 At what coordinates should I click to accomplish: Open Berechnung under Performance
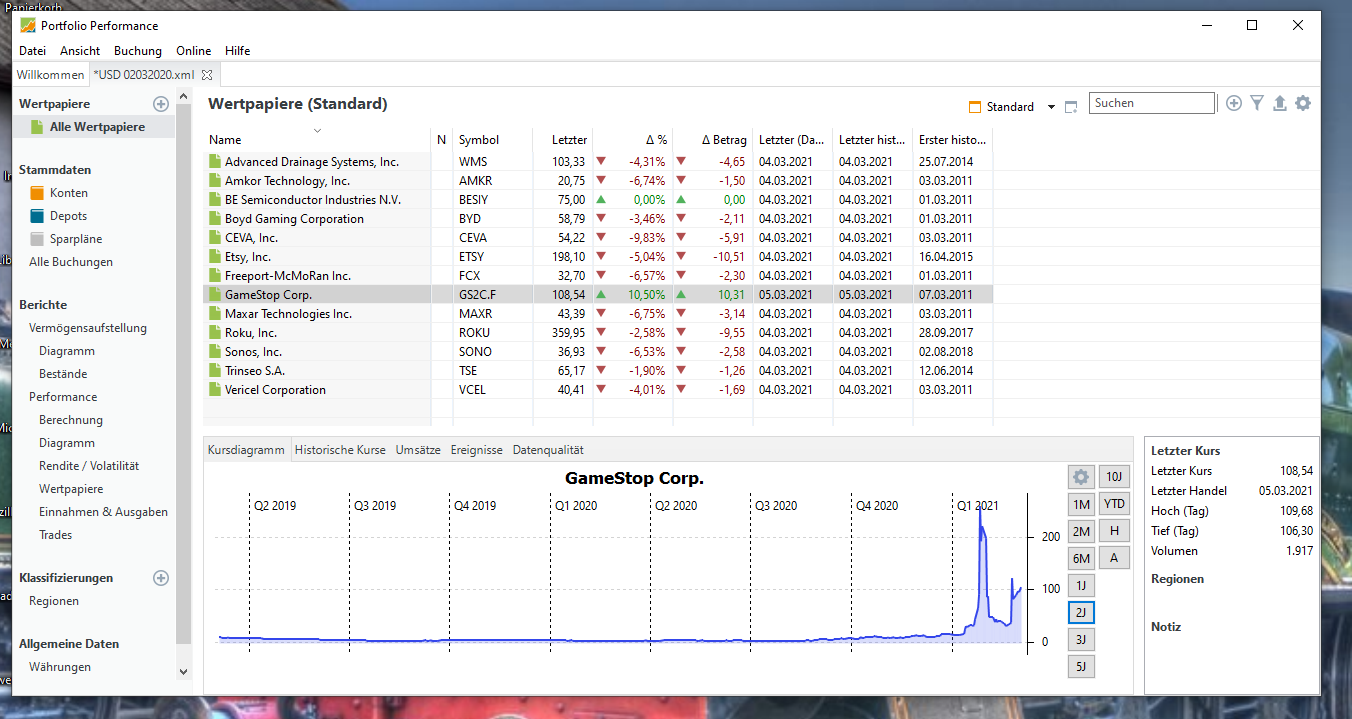coord(71,420)
